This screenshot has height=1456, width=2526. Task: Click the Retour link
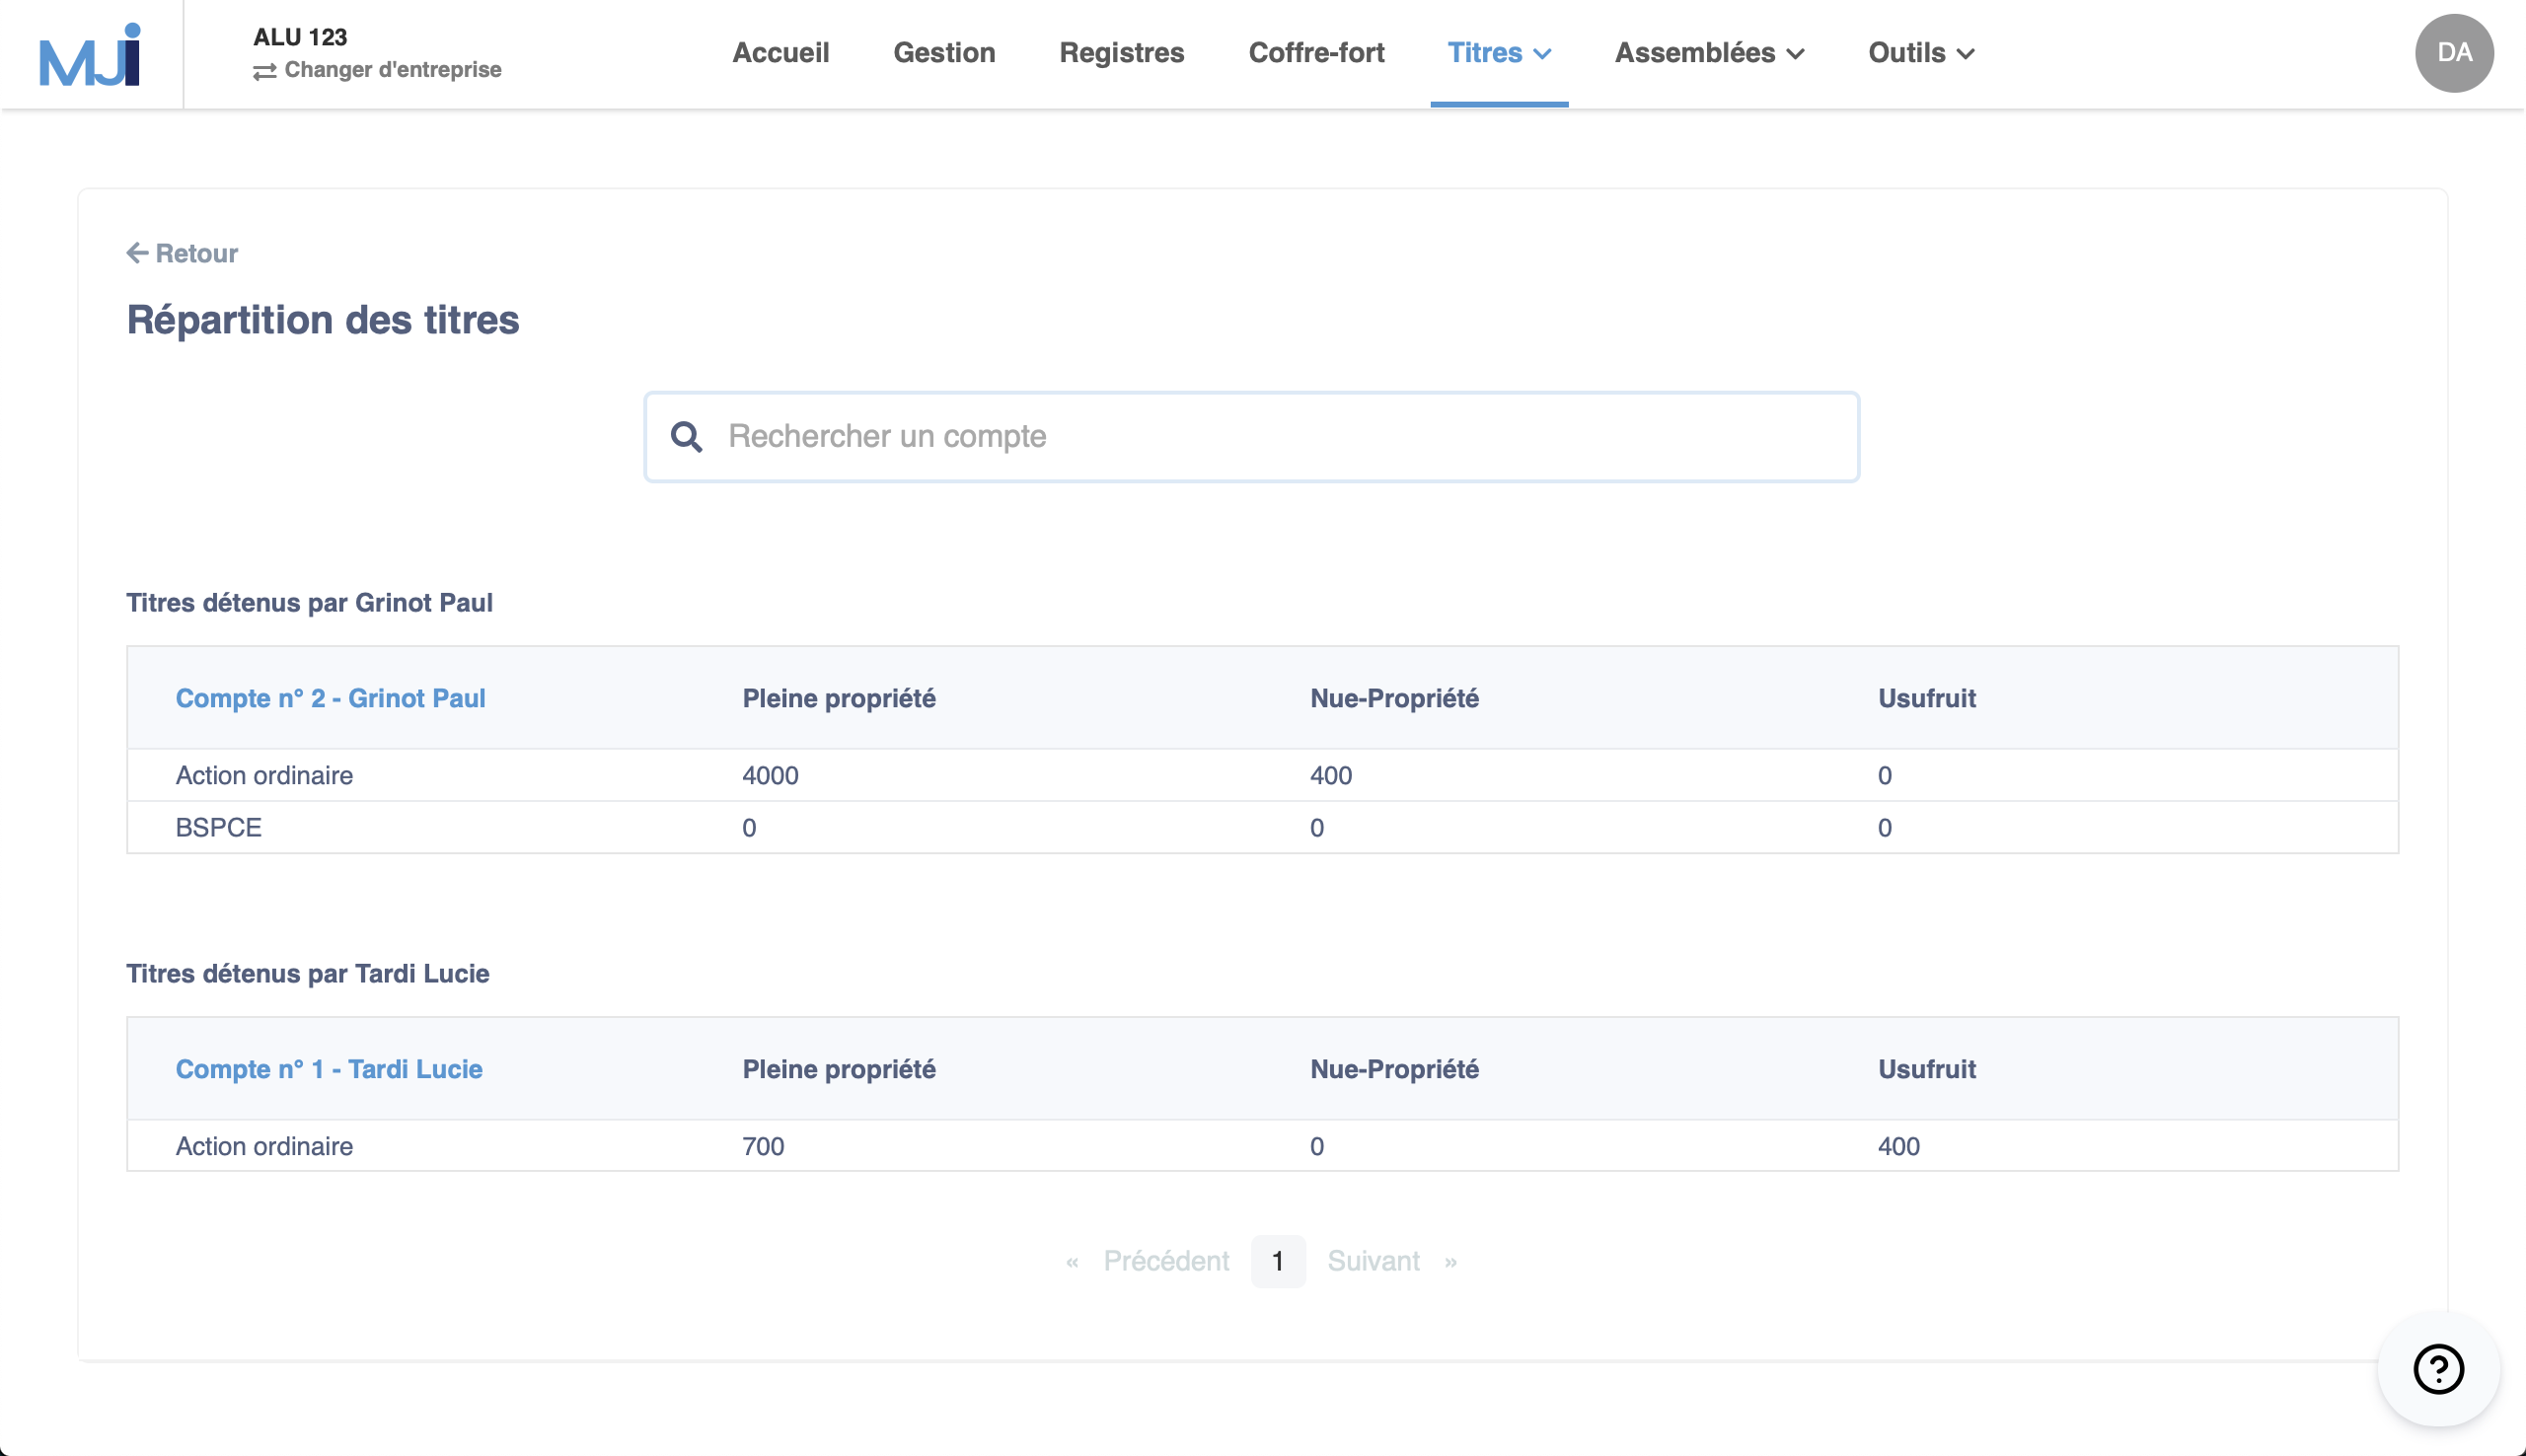click(x=195, y=253)
